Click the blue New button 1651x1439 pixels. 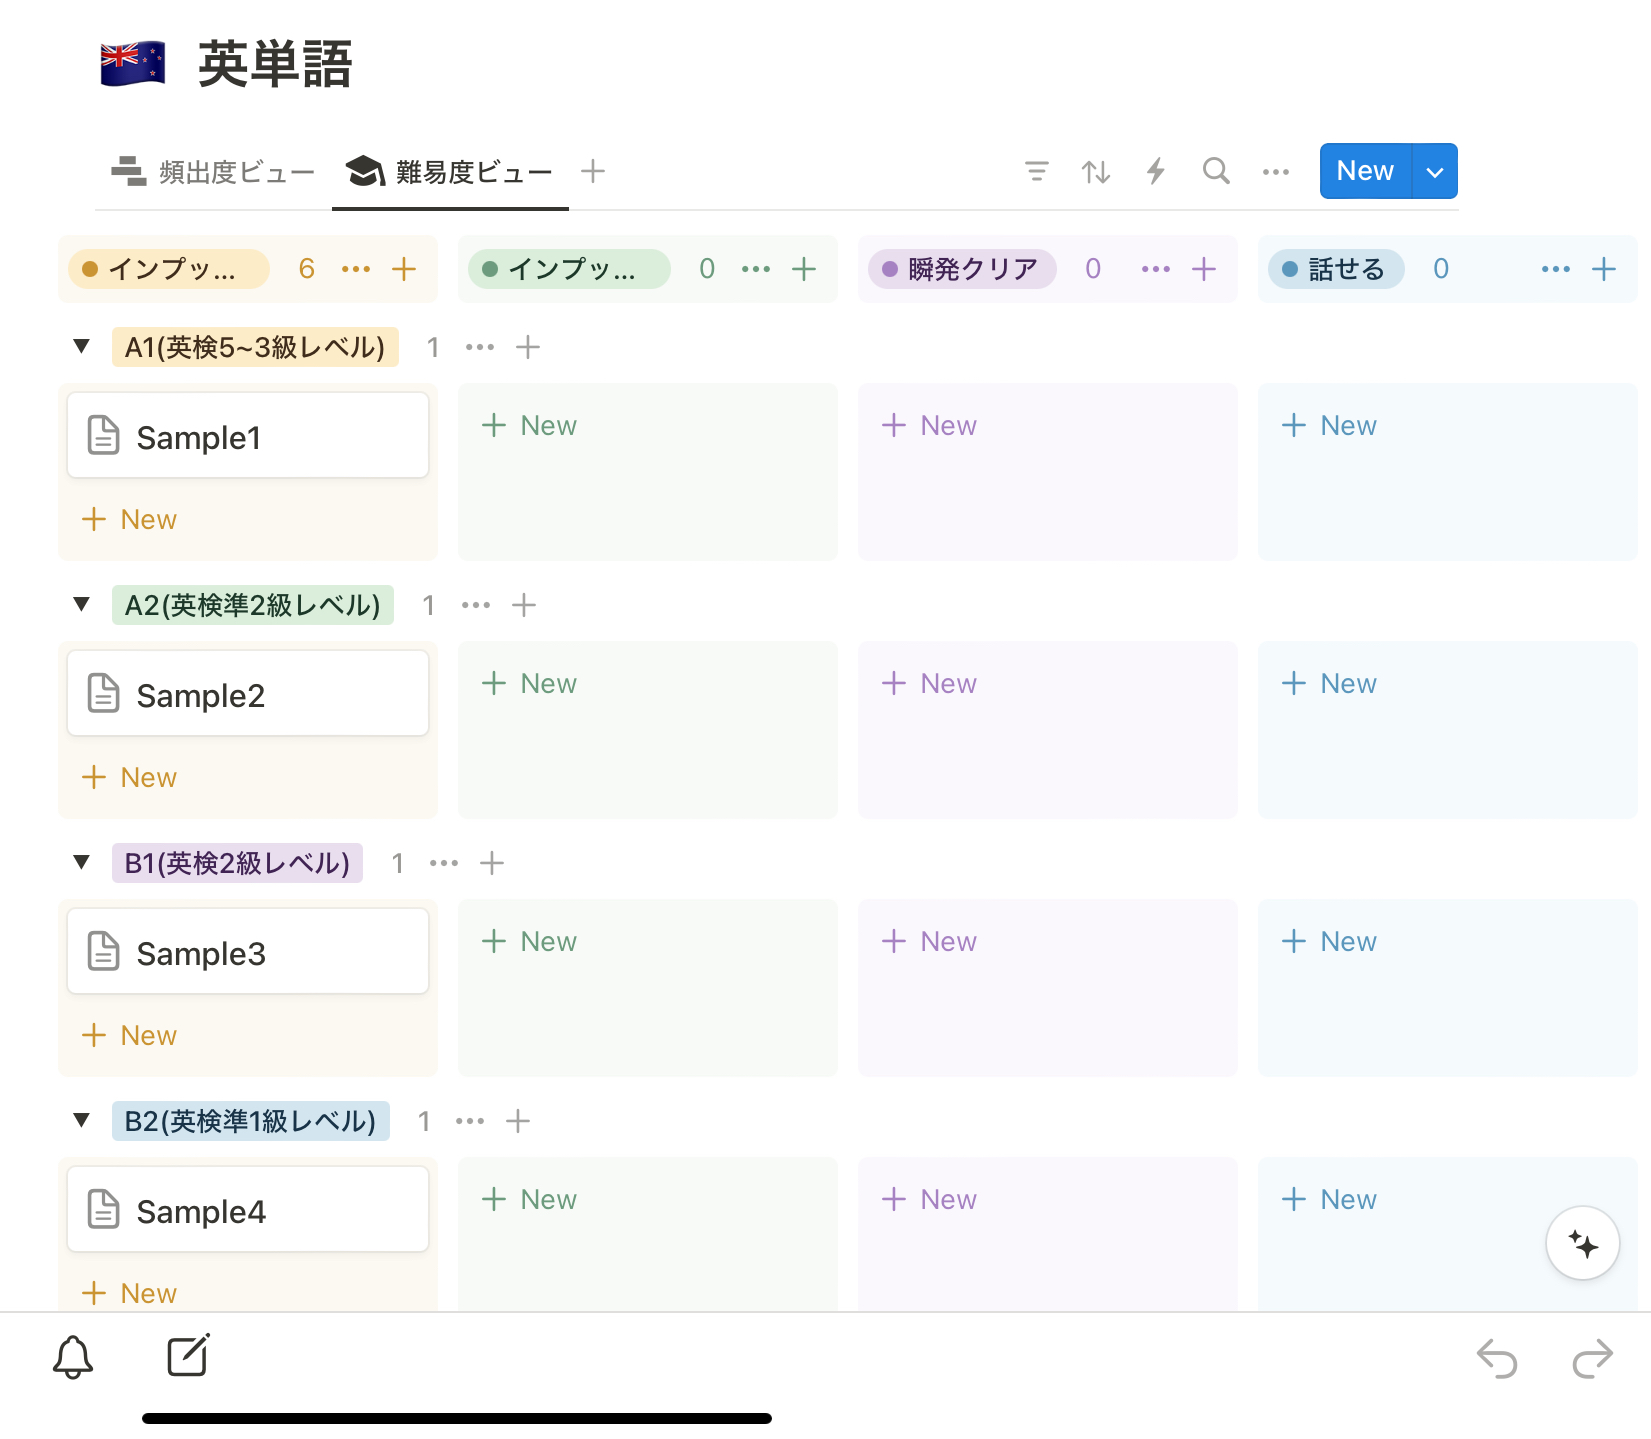tap(1365, 171)
